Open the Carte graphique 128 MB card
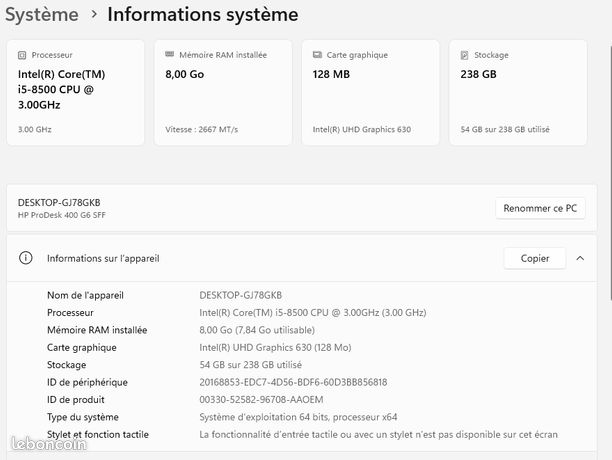 click(x=370, y=93)
